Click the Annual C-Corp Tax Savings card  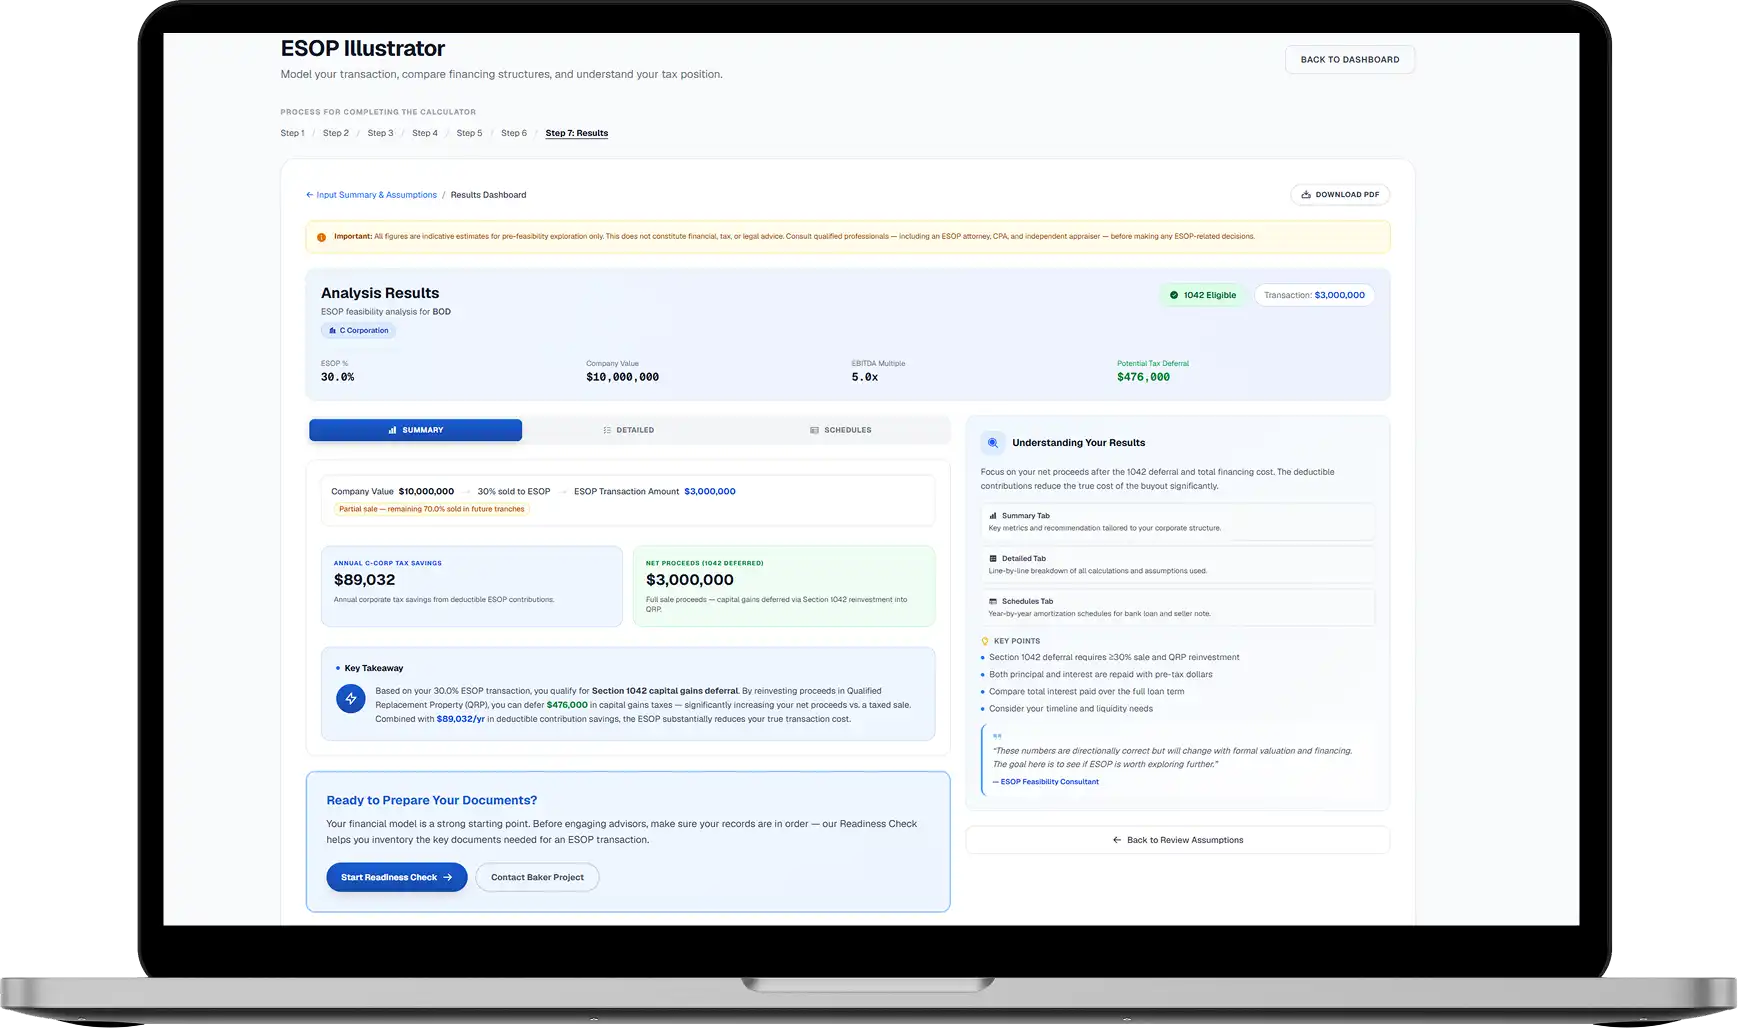(472, 586)
